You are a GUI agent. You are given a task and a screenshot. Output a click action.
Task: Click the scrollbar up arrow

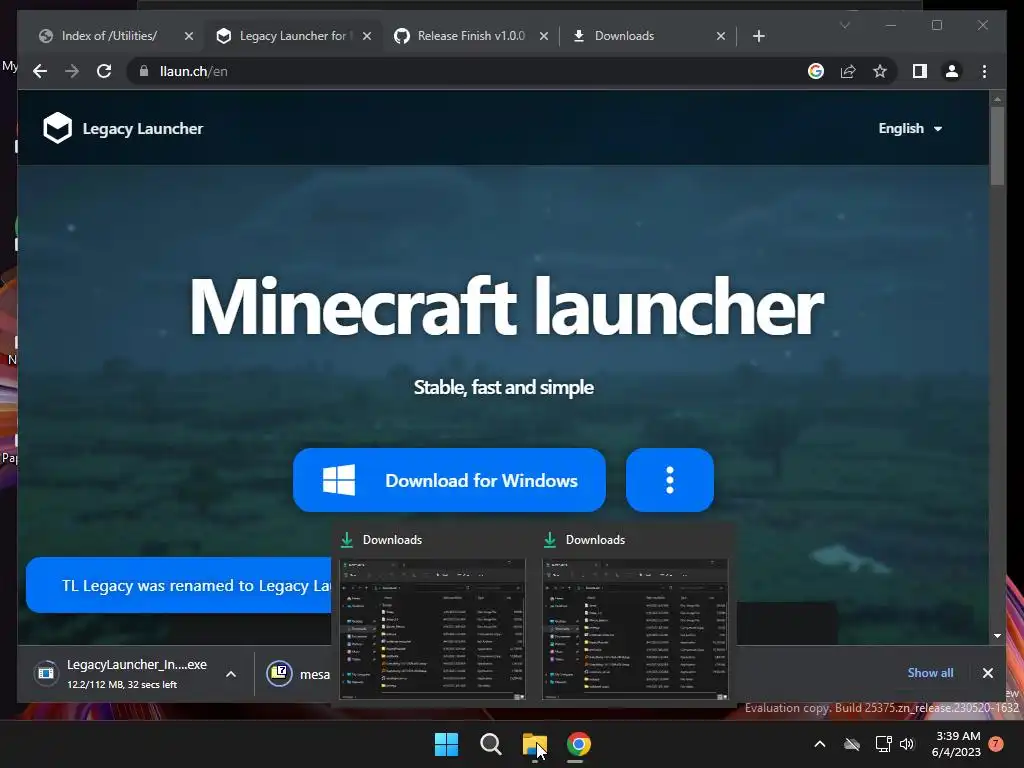pos(997,99)
